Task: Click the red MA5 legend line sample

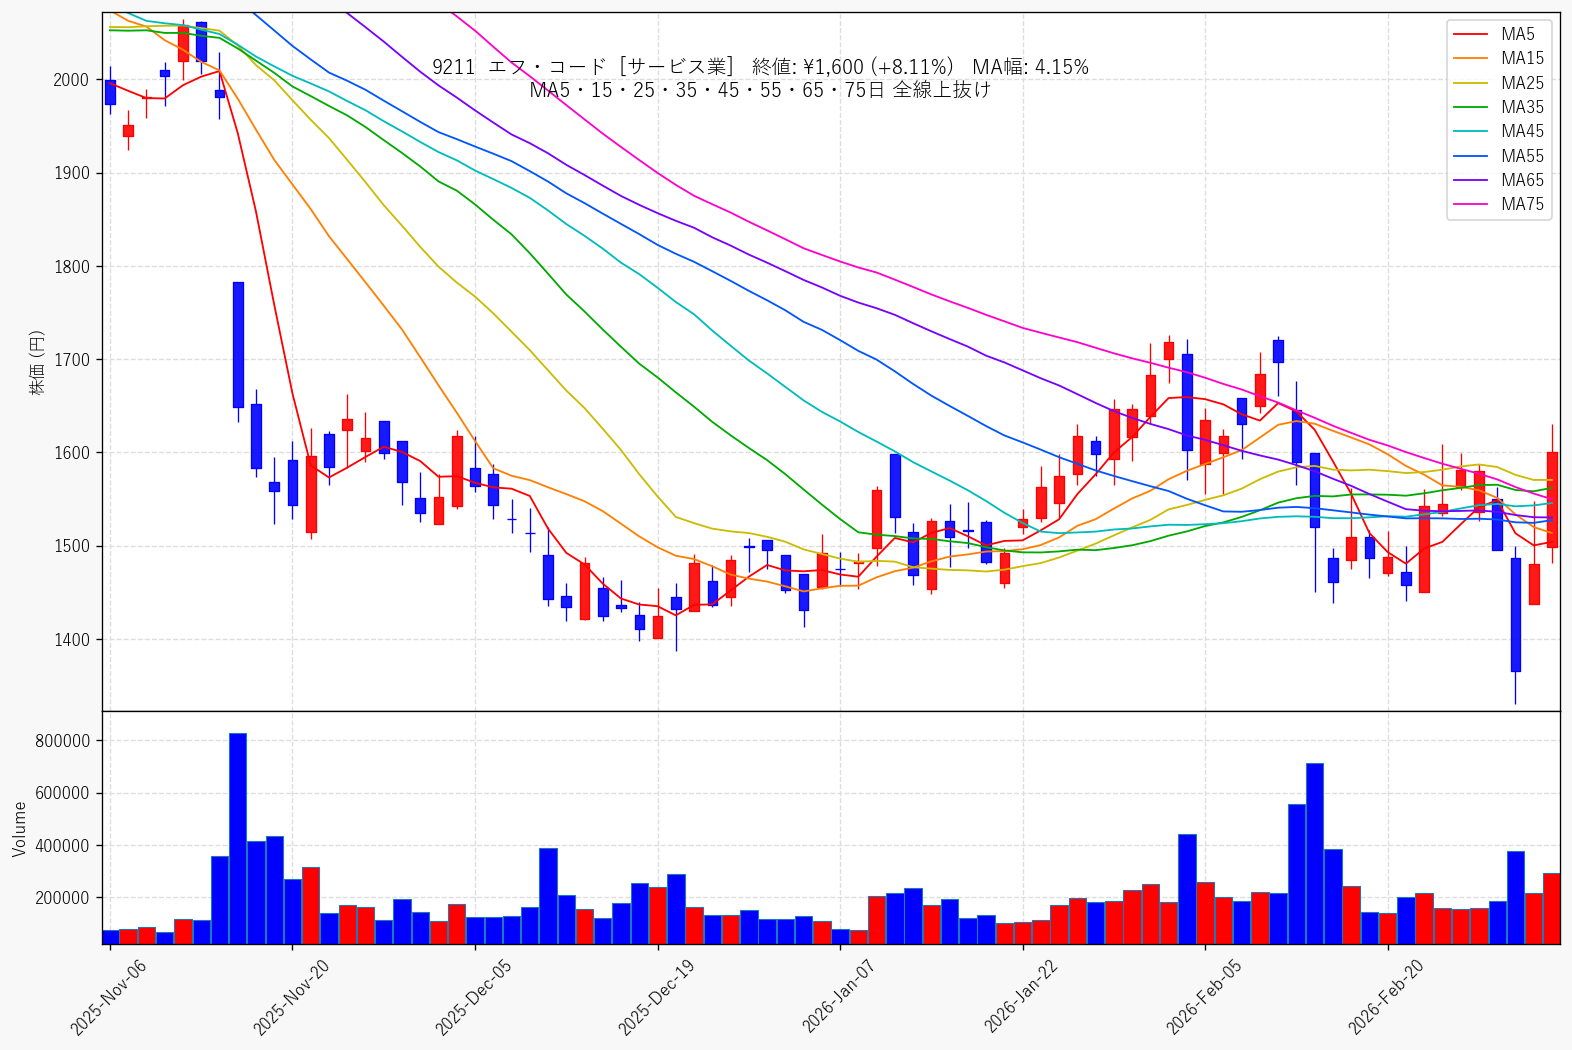Action: 1472,35
